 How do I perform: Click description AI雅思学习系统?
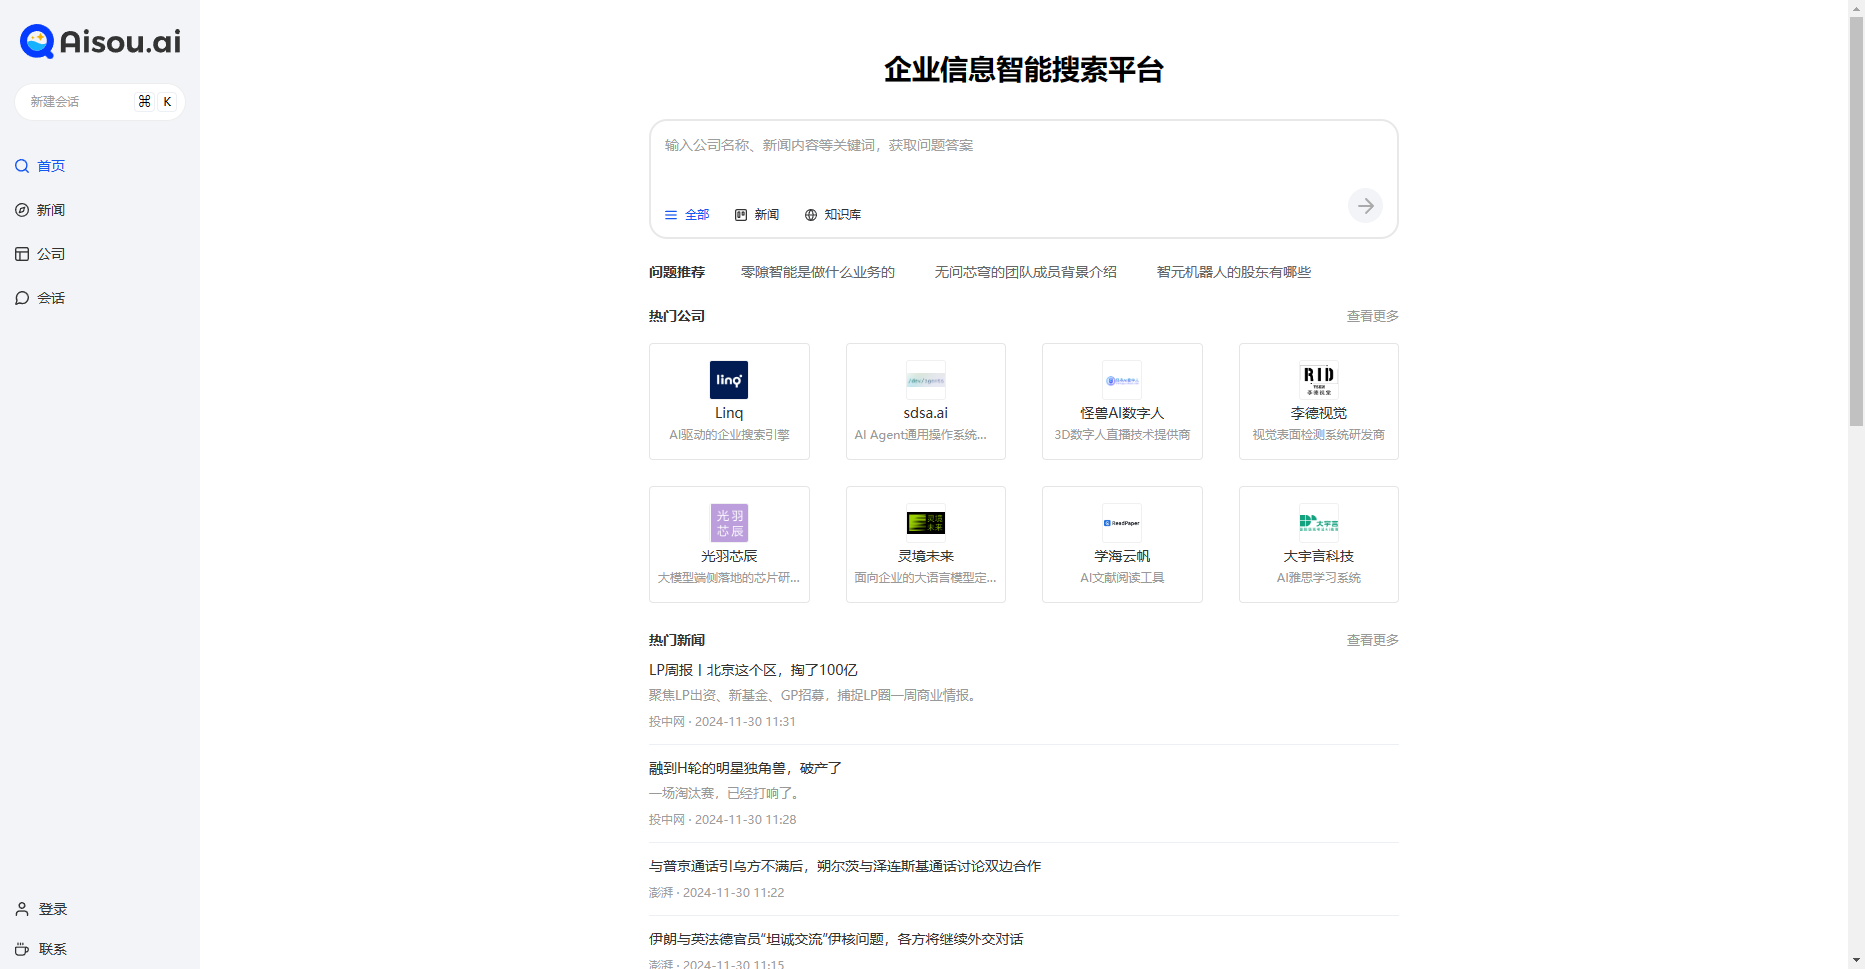(1319, 578)
